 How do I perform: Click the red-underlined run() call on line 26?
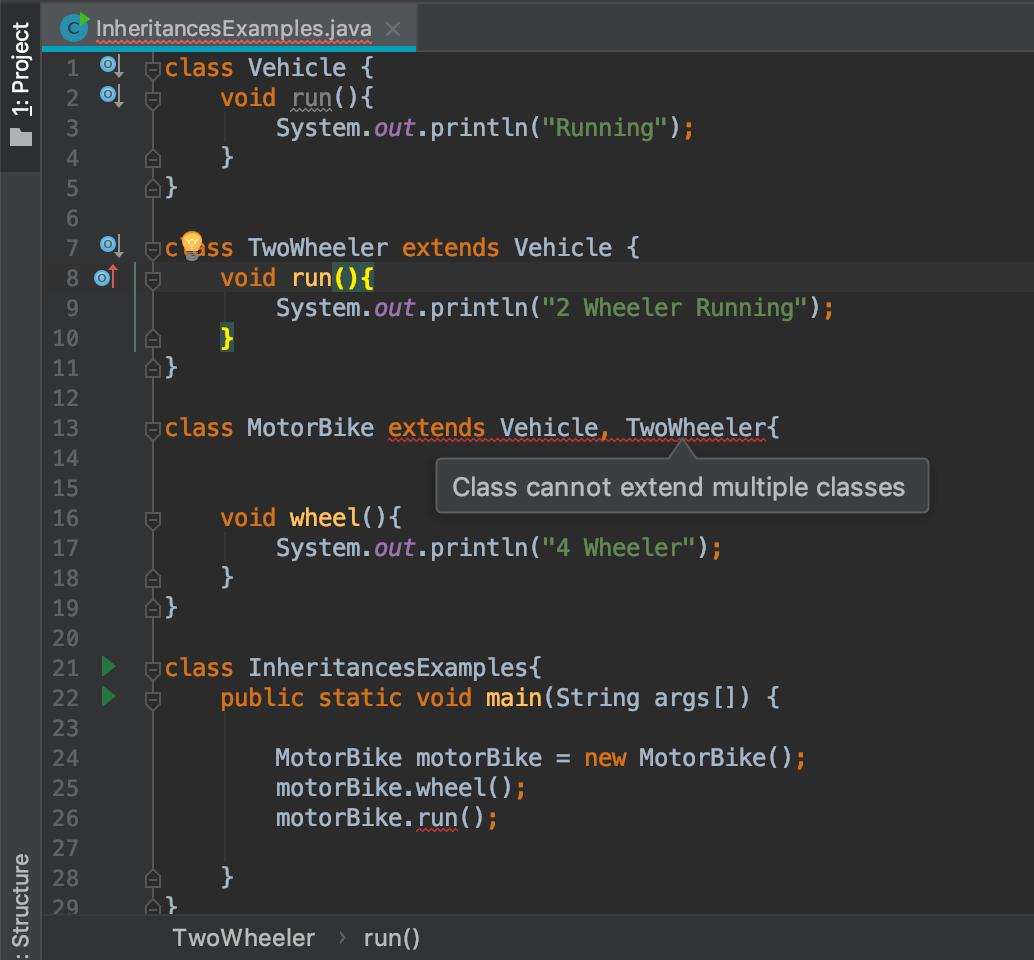[435, 817]
